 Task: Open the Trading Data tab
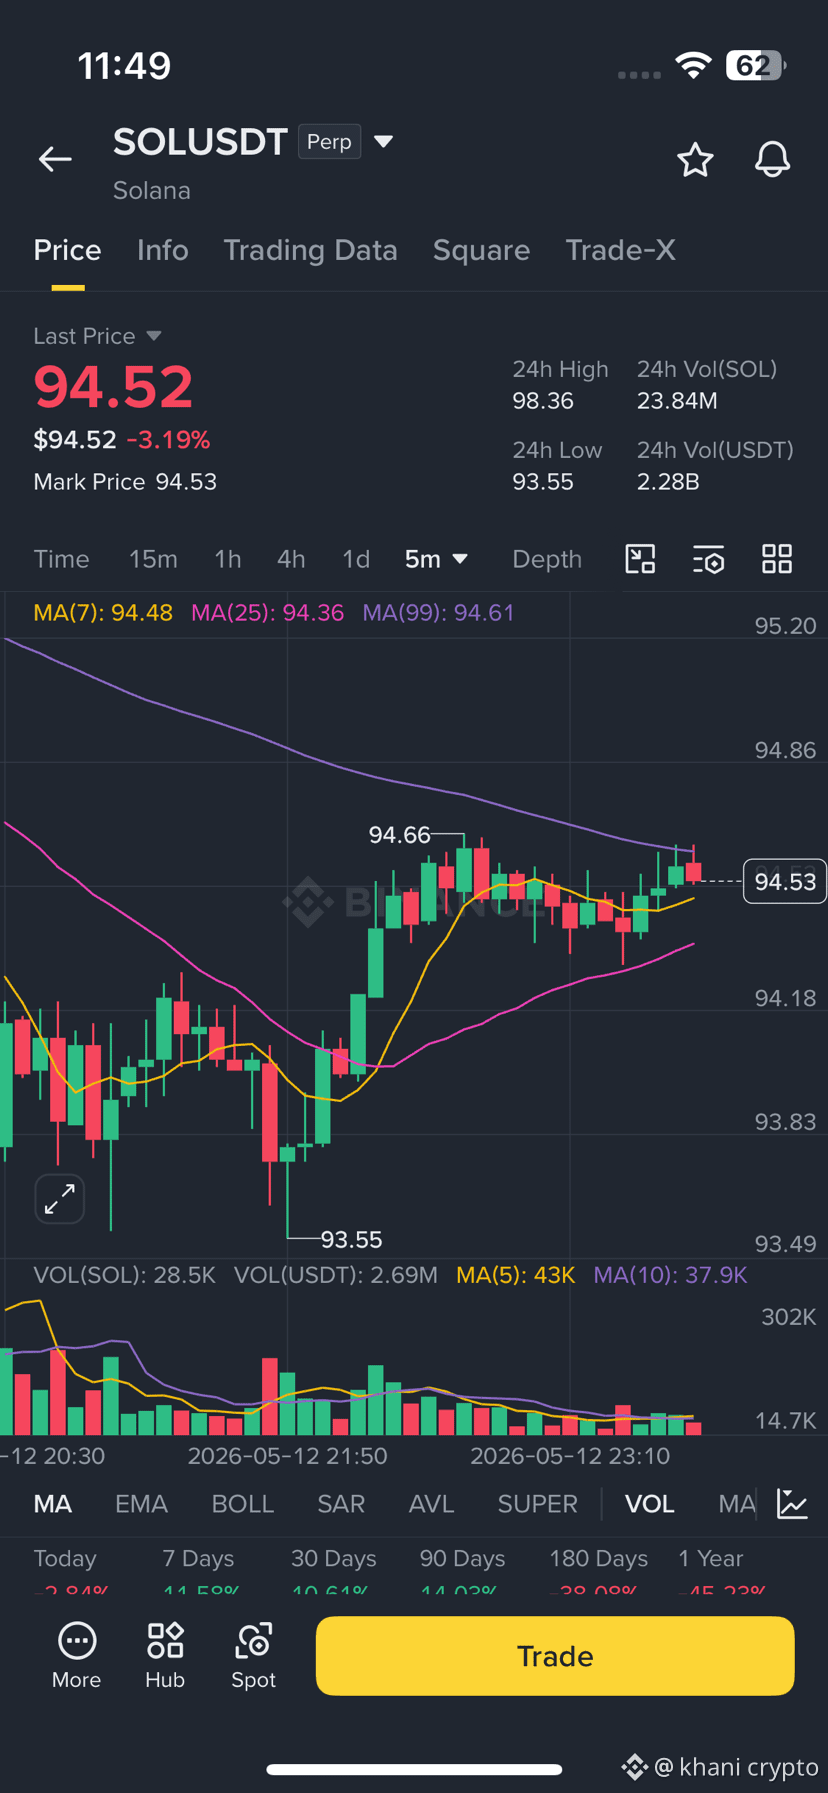tap(310, 250)
